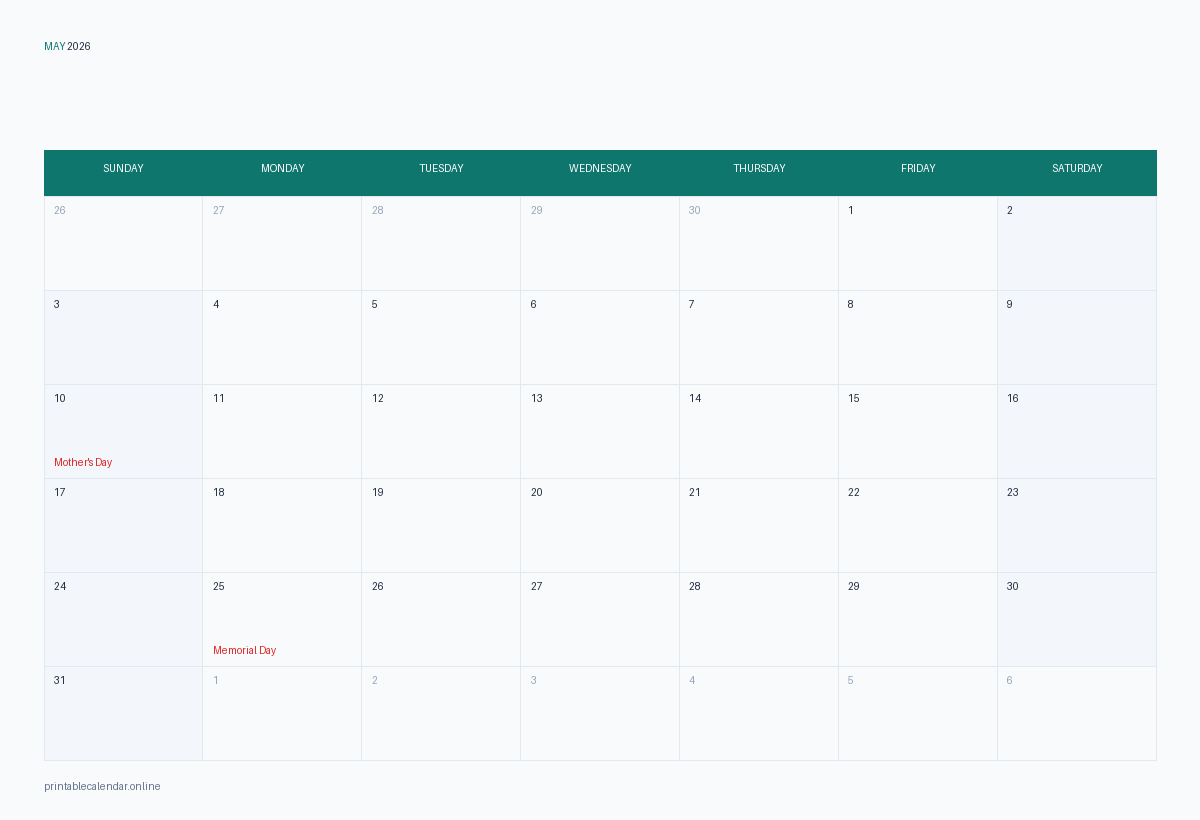Viewport: 1200px width, 820px height.
Task: Click greyed June 5 date number
Action: click(x=851, y=681)
